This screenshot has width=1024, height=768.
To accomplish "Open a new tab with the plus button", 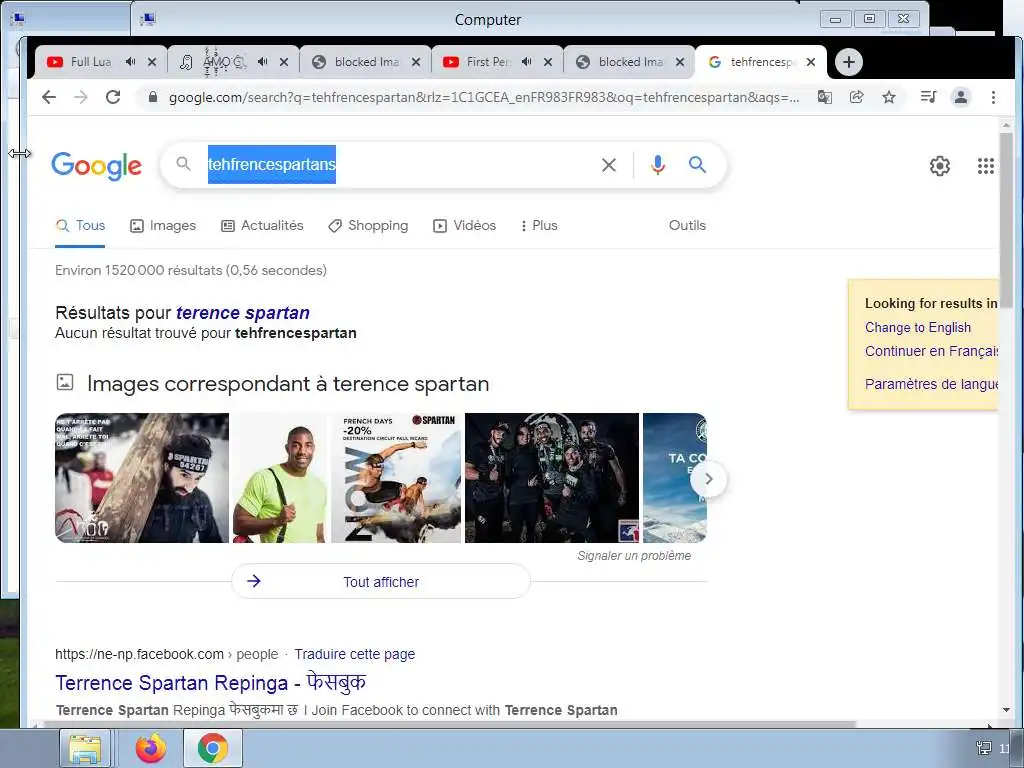I will [848, 62].
